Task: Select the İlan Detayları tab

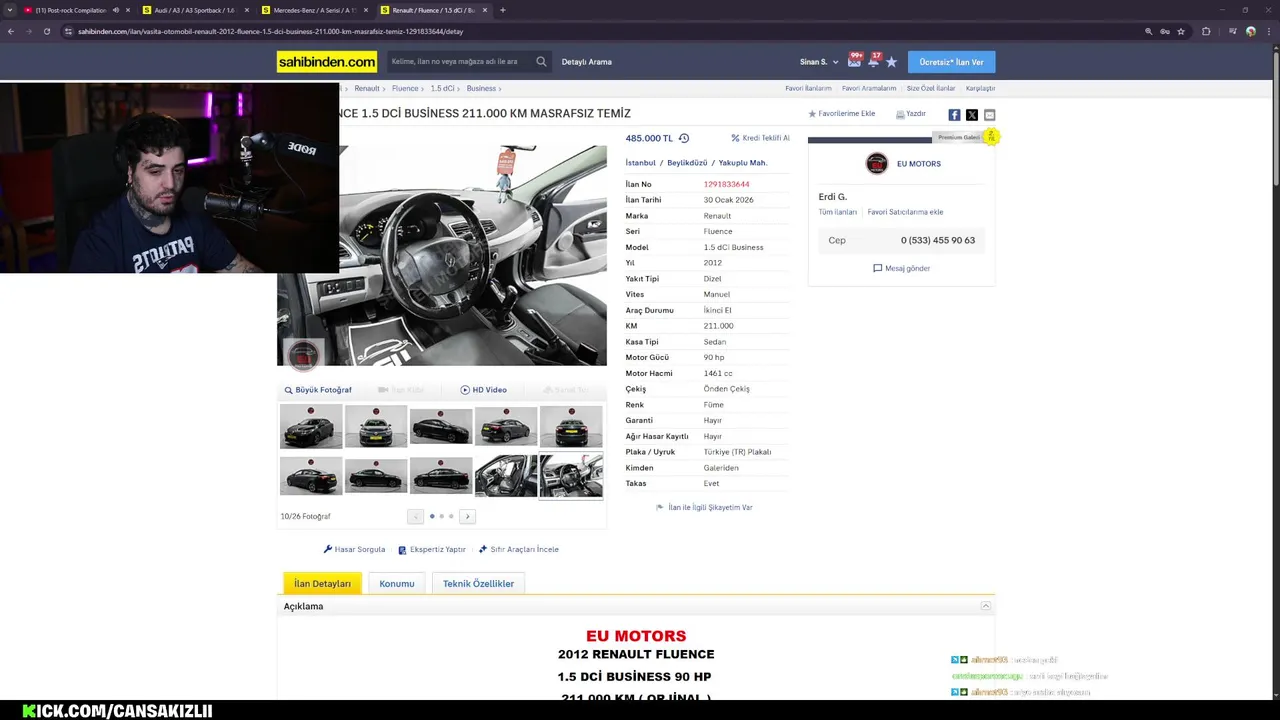Action: (x=322, y=584)
